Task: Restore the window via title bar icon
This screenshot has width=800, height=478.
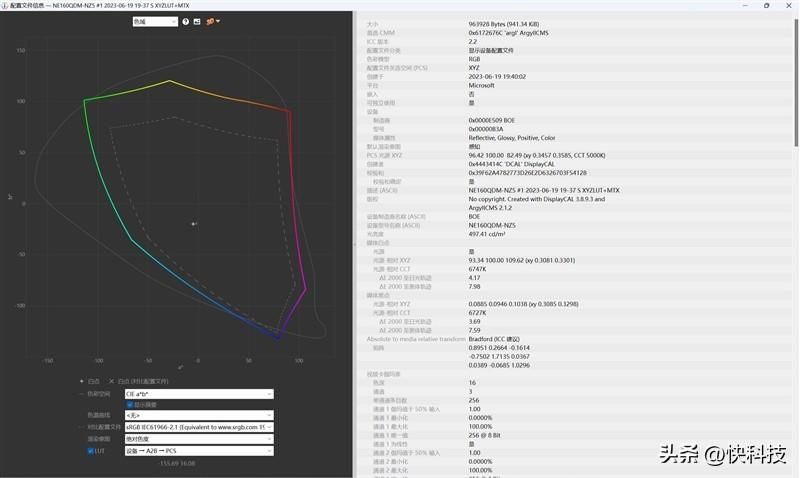Action: tap(766, 5)
